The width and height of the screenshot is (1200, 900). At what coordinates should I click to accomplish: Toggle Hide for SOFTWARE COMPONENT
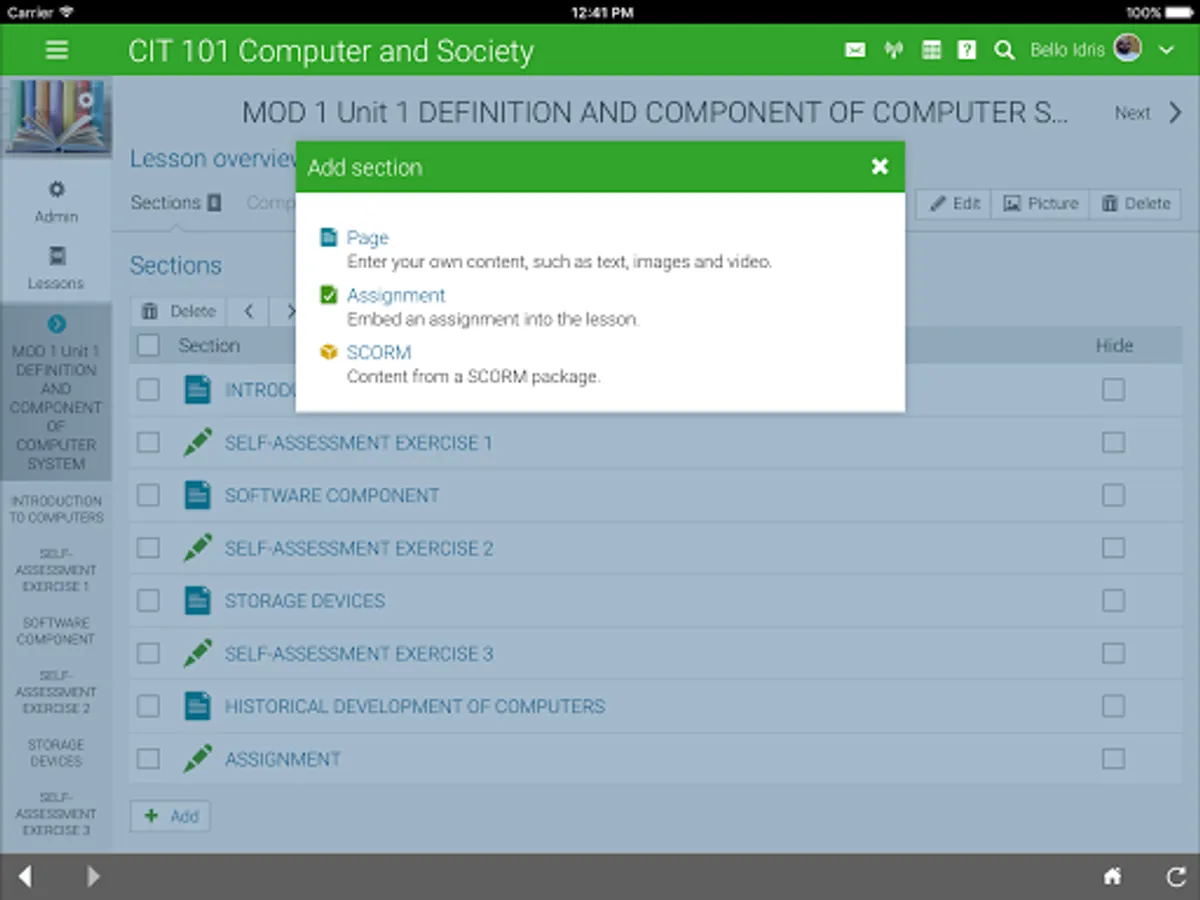(x=1113, y=495)
